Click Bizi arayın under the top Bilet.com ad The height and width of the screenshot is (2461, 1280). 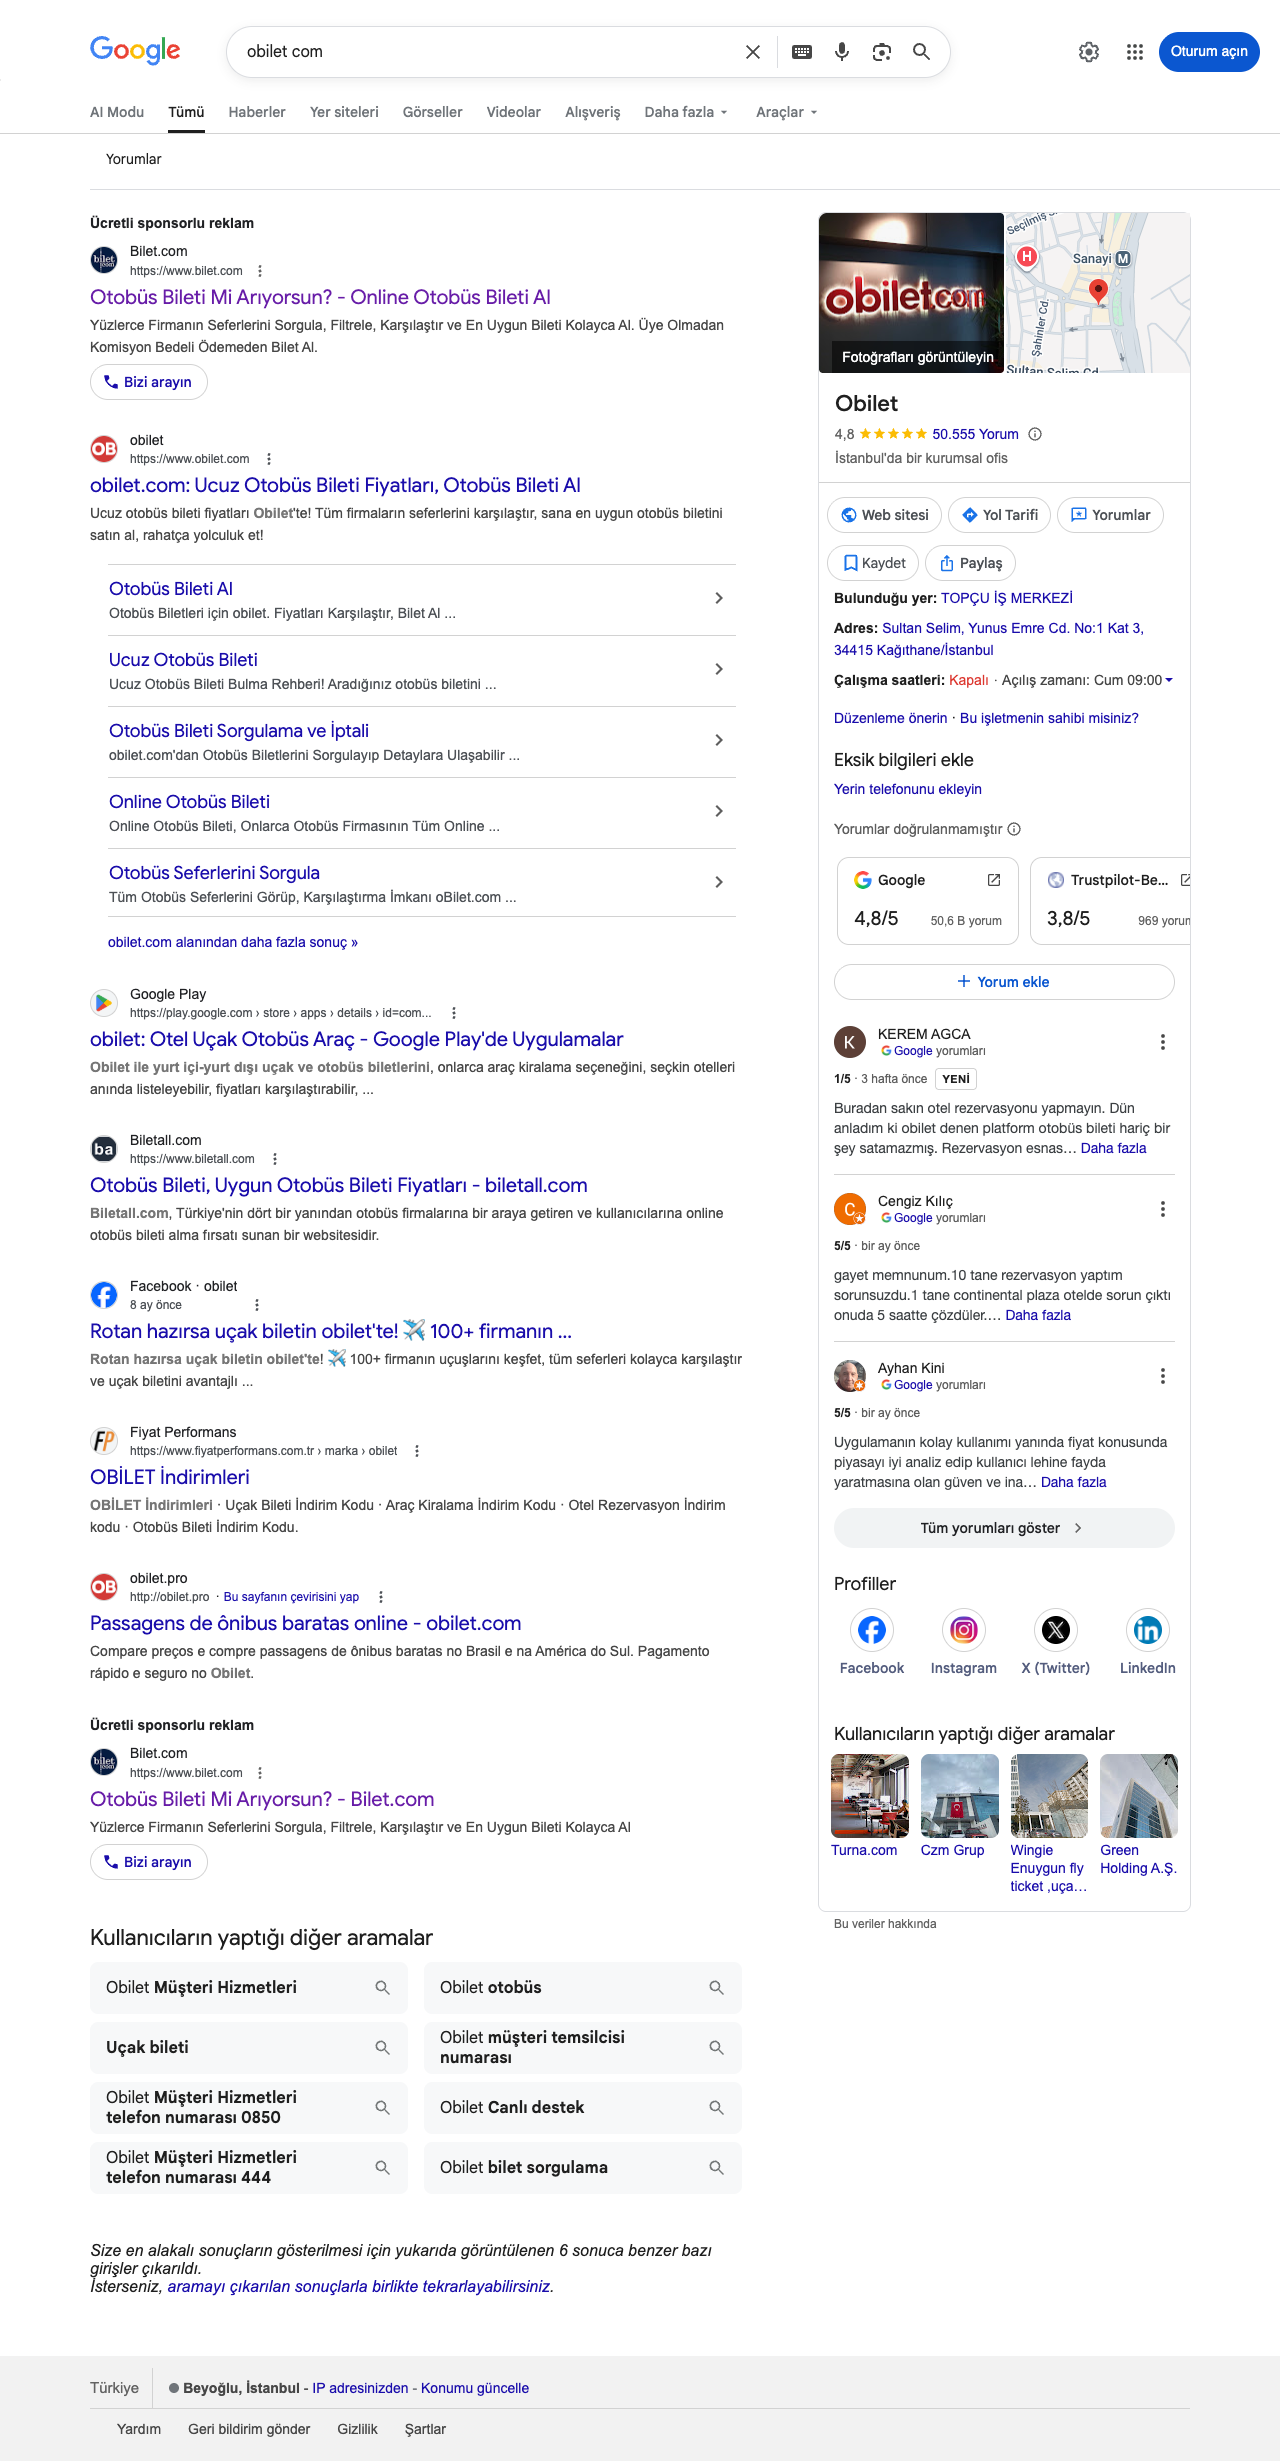pos(149,382)
